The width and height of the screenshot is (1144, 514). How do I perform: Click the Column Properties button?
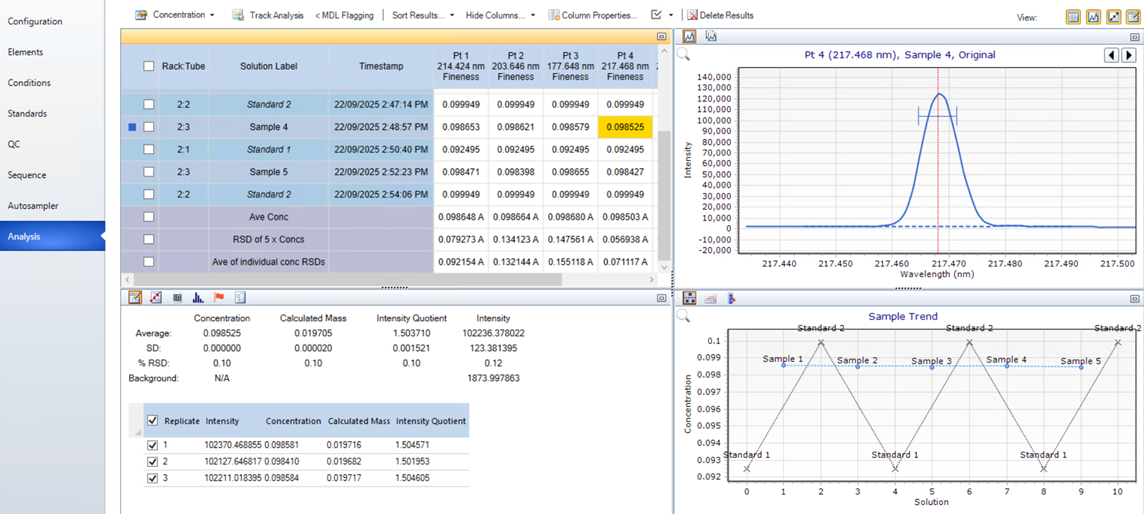pos(593,15)
